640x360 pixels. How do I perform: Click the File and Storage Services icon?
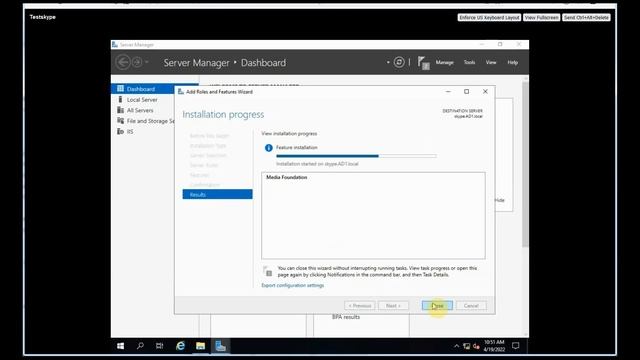point(120,120)
